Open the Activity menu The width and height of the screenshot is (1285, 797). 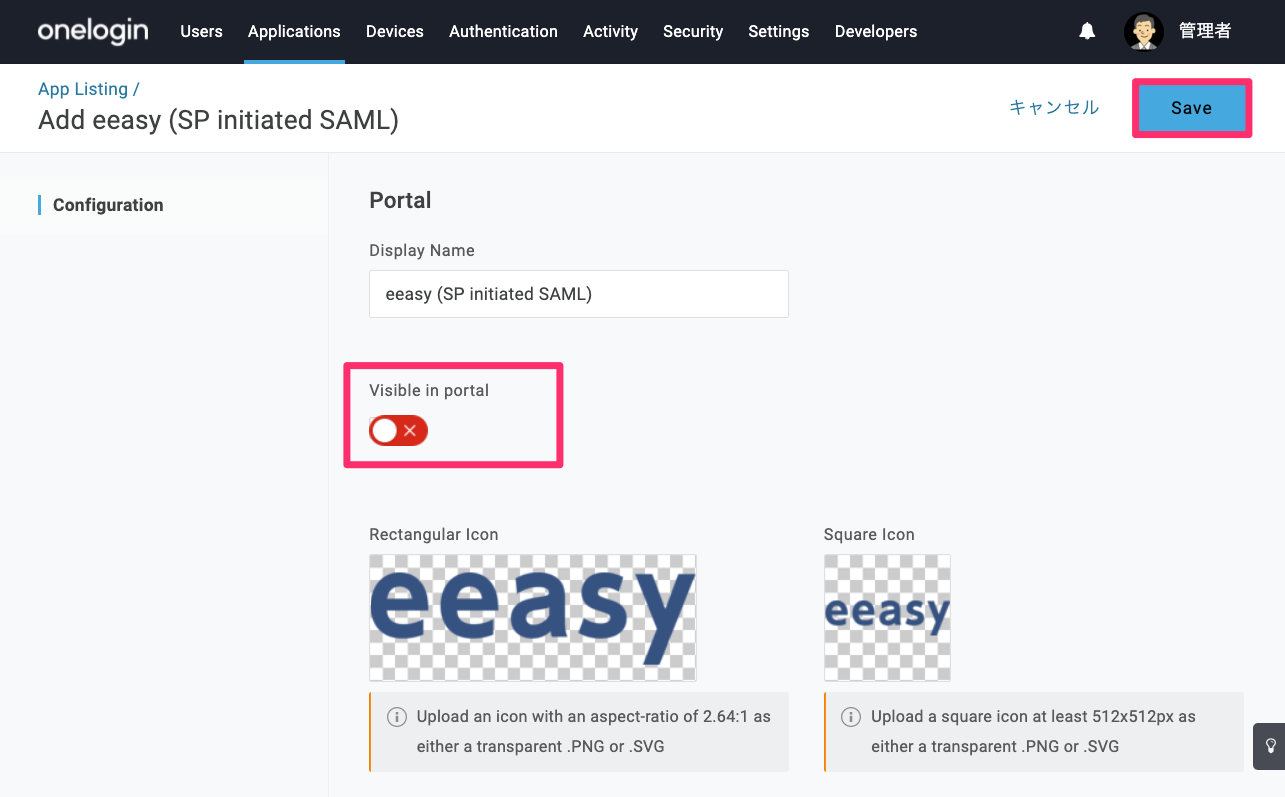pos(610,32)
